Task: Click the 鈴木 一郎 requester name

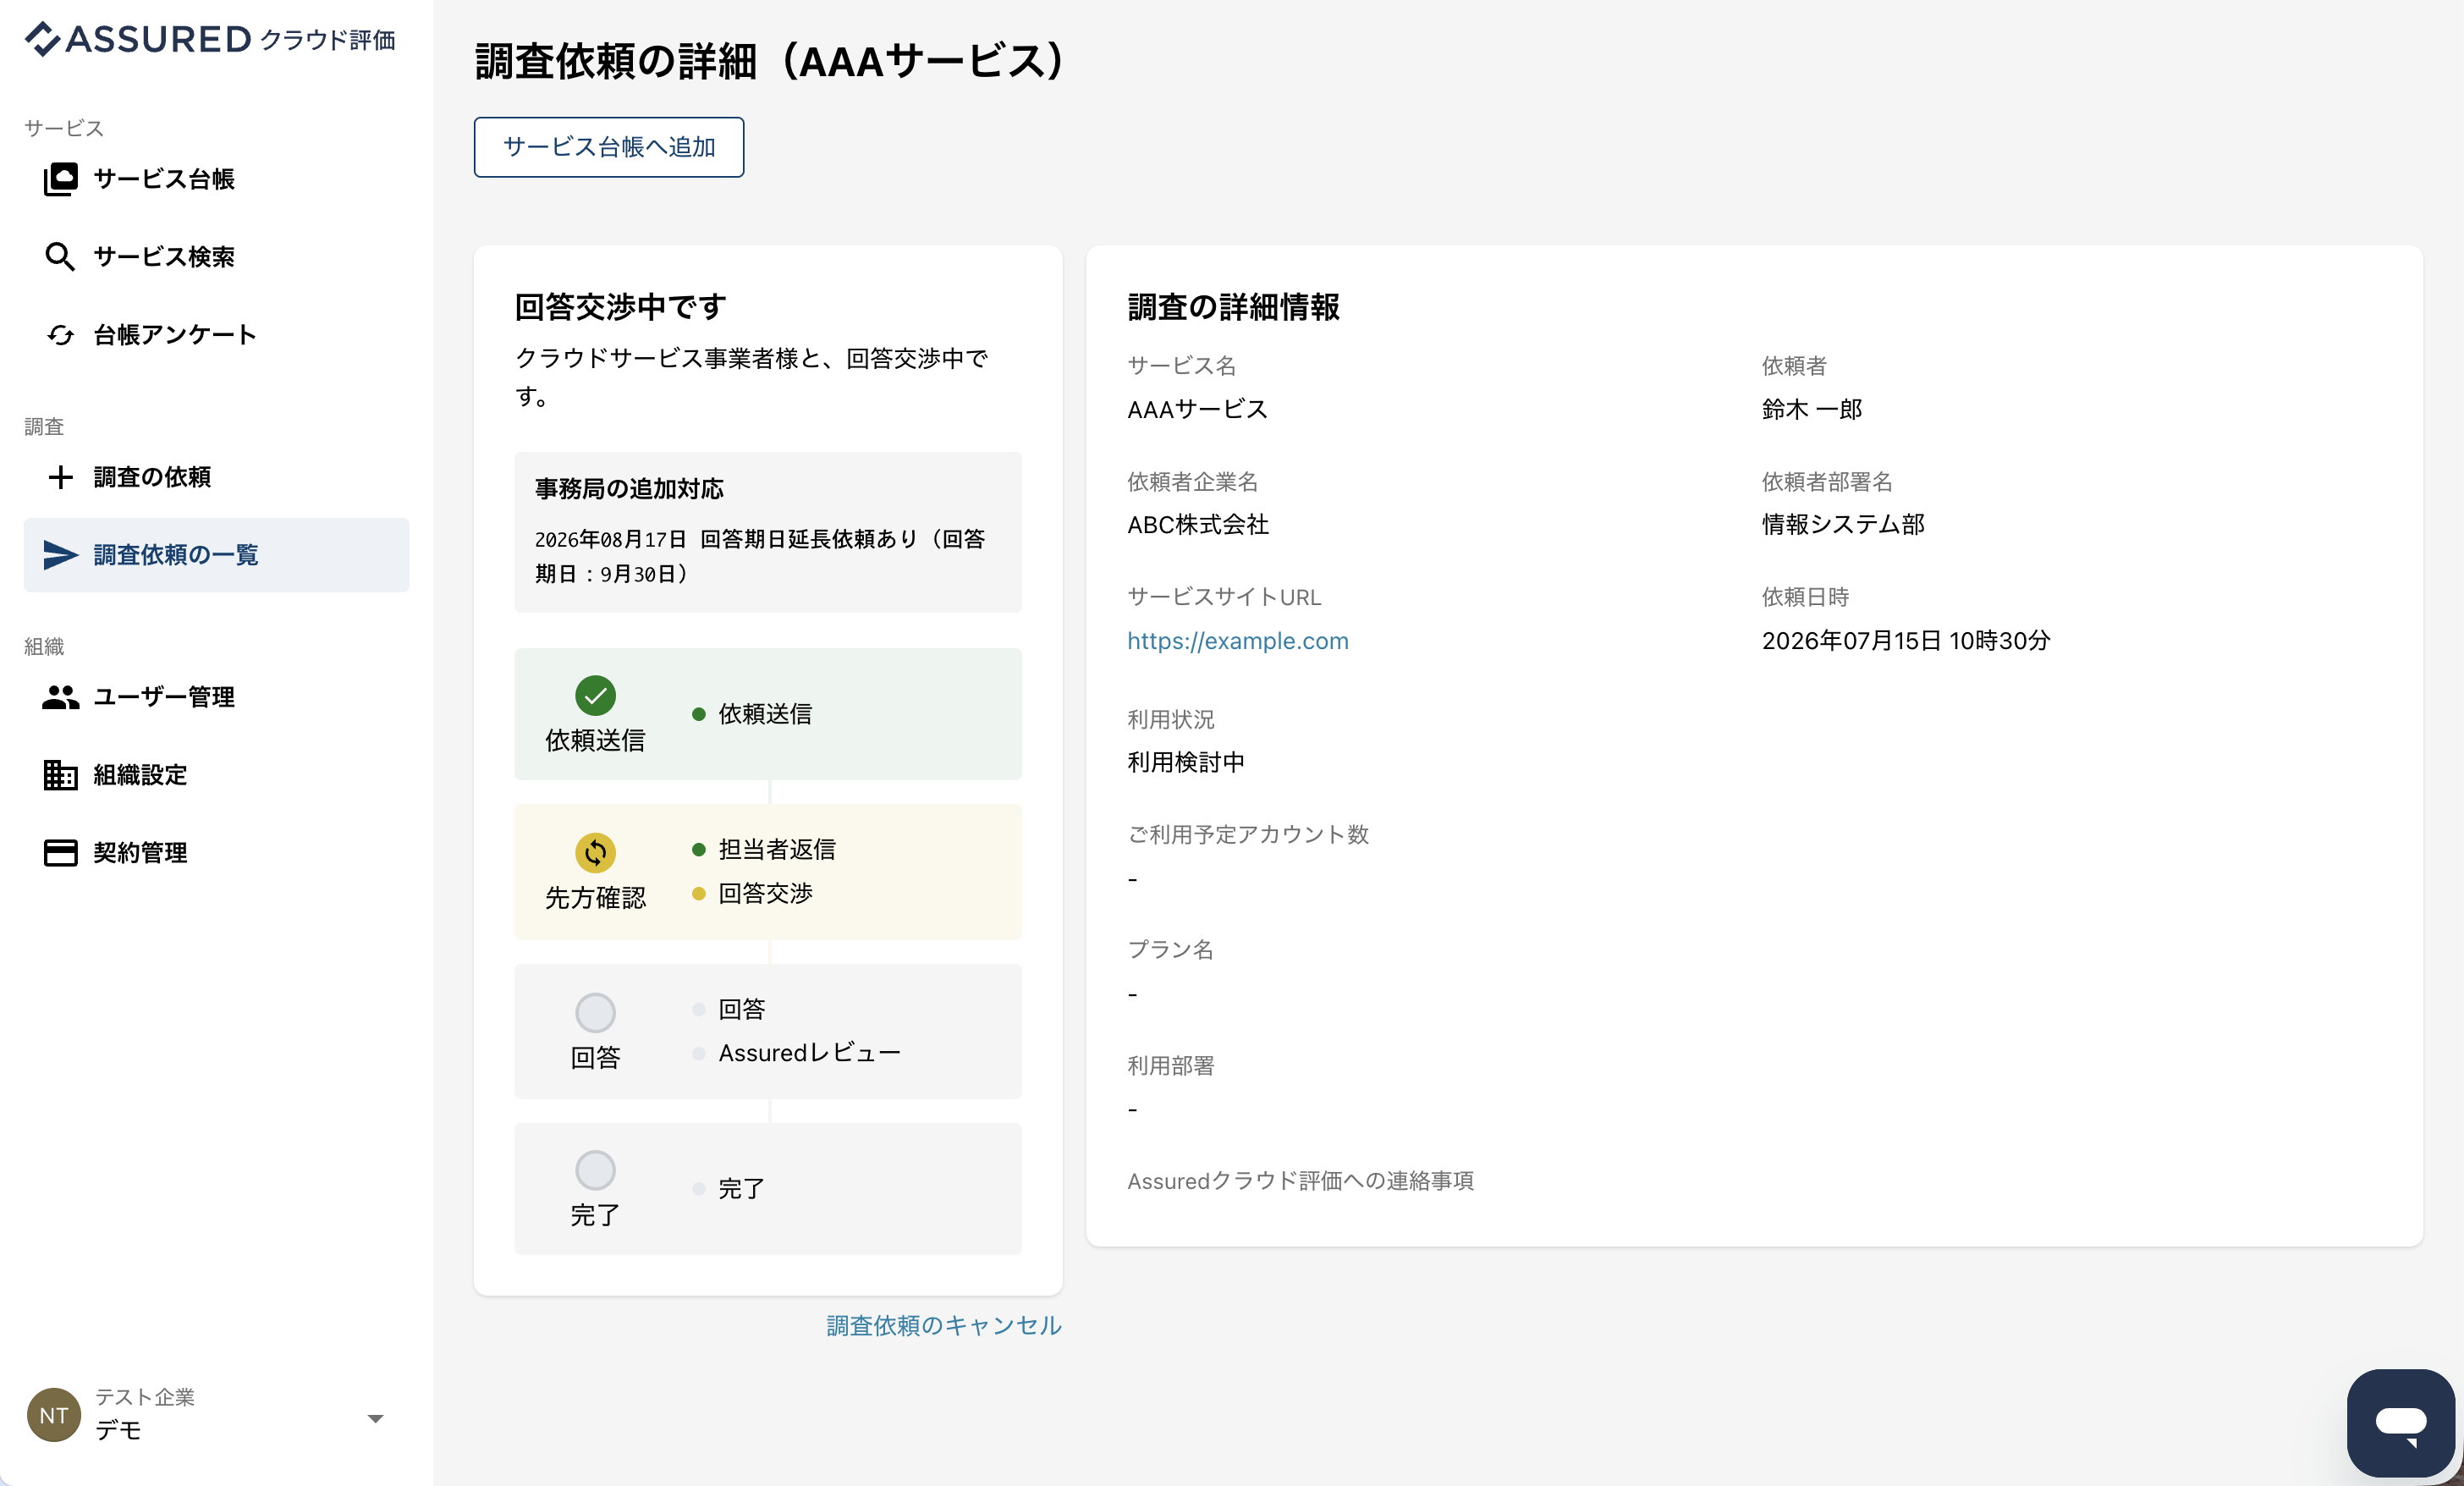Action: [1811, 409]
